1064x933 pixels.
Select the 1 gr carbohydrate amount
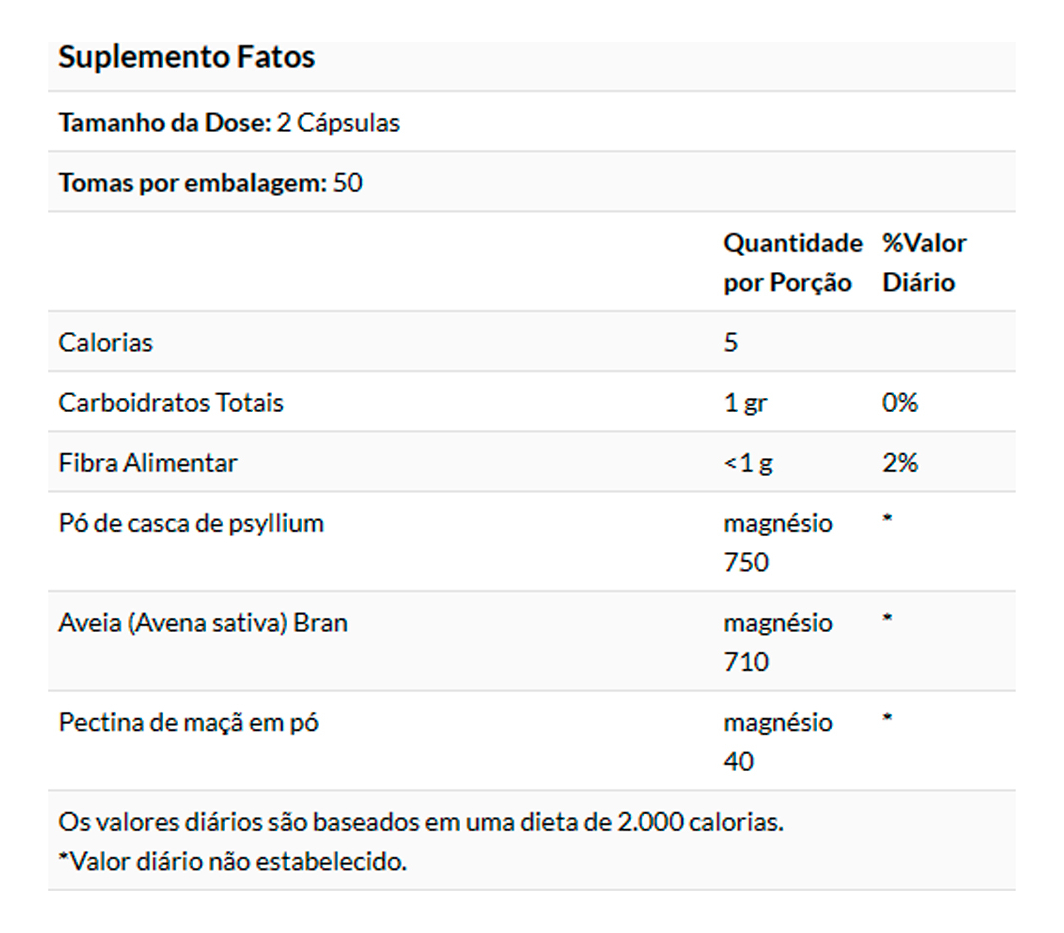pyautogui.click(x=746, y=403)
